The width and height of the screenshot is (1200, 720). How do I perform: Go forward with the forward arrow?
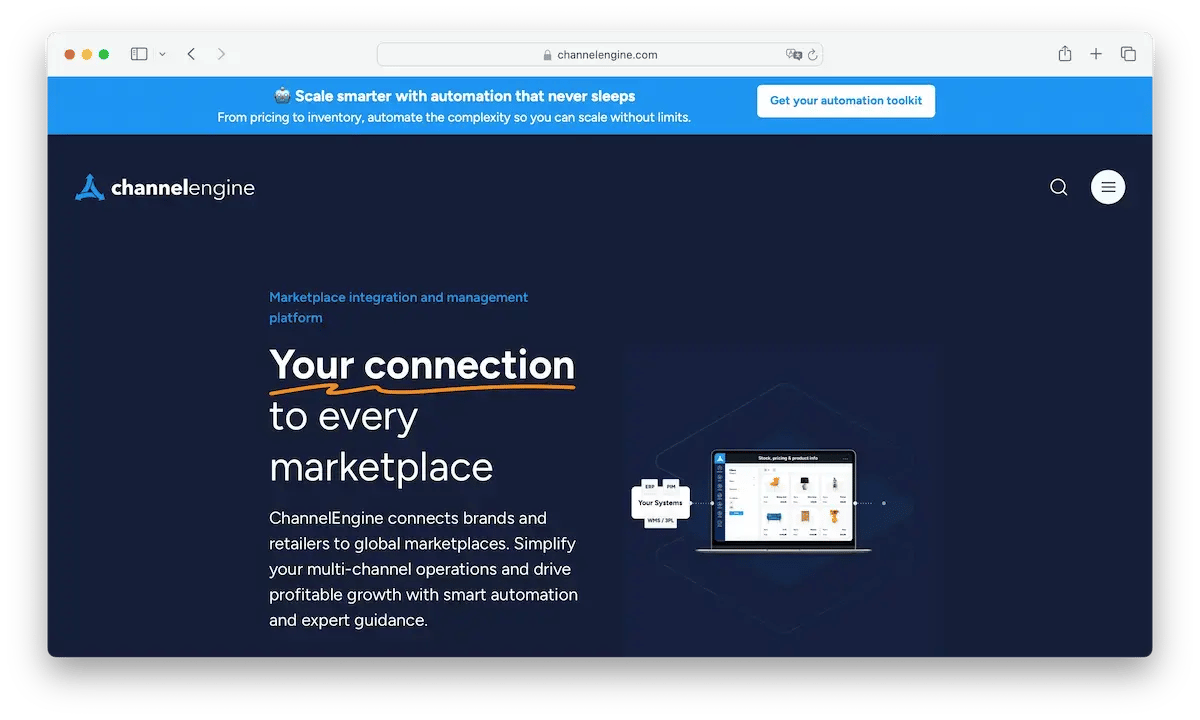coord(221,54)
